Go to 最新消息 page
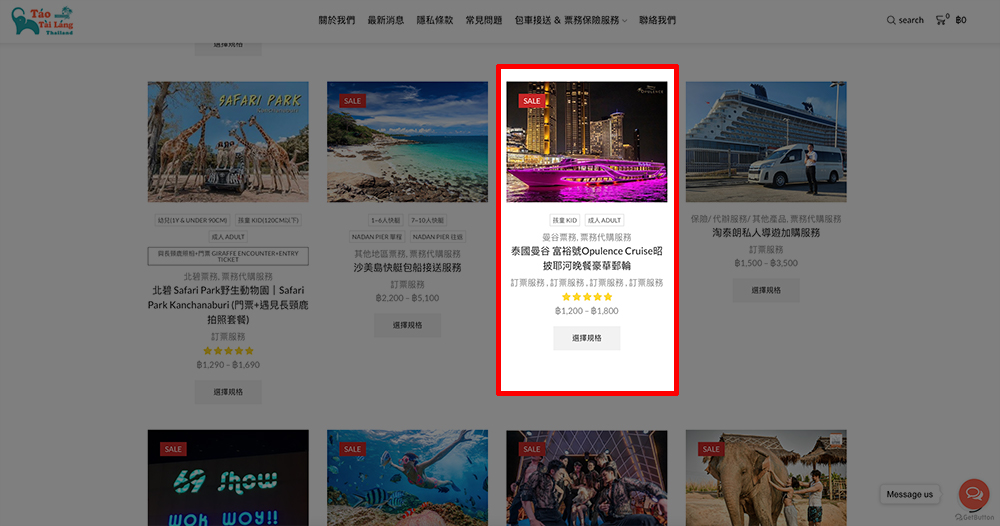 click(386, 20)
